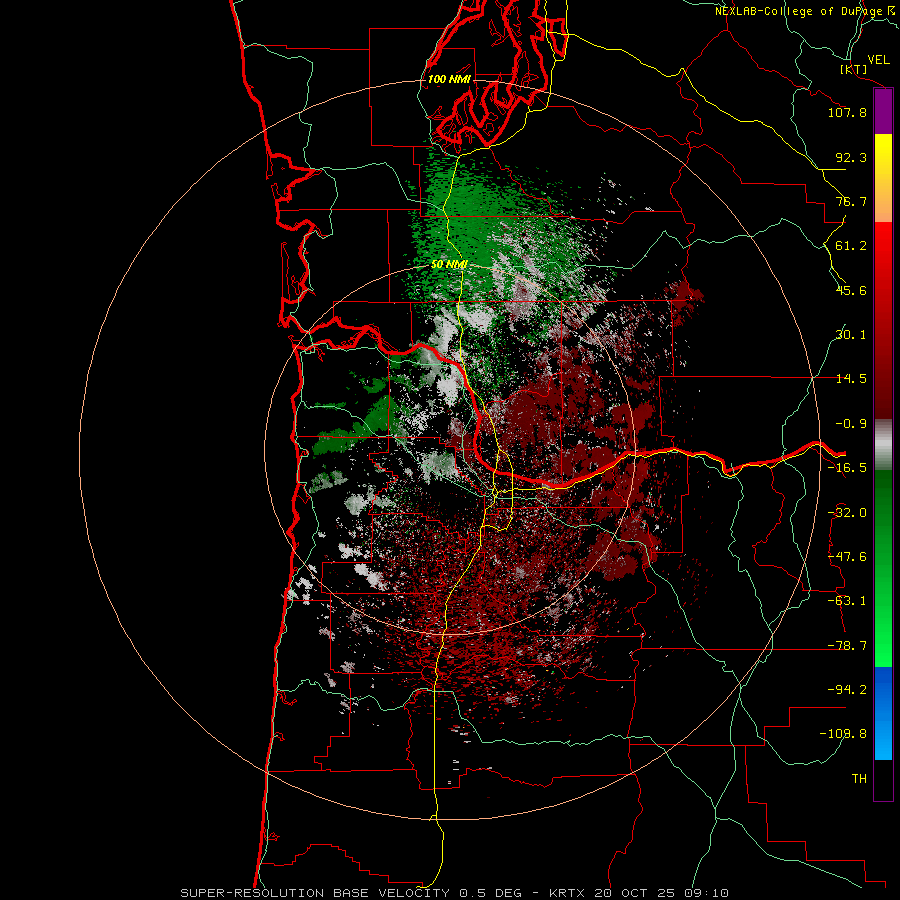The height and width of the screenshot is (900, 900).
Task: Click the VEL legend heading
Action: pyautogui.click(x=878, y=60)
